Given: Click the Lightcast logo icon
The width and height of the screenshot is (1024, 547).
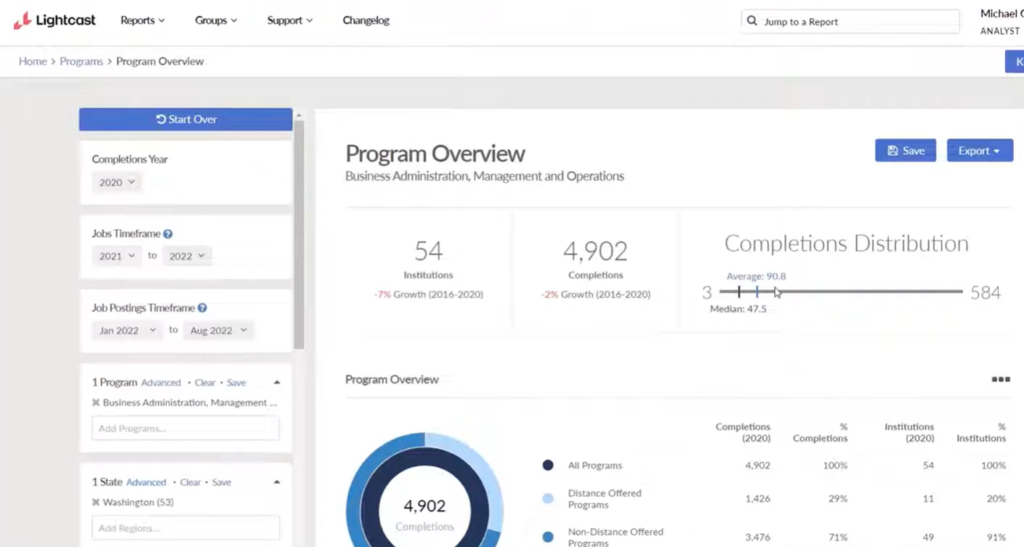Looking at the screenshot, I should click(21, 20).
